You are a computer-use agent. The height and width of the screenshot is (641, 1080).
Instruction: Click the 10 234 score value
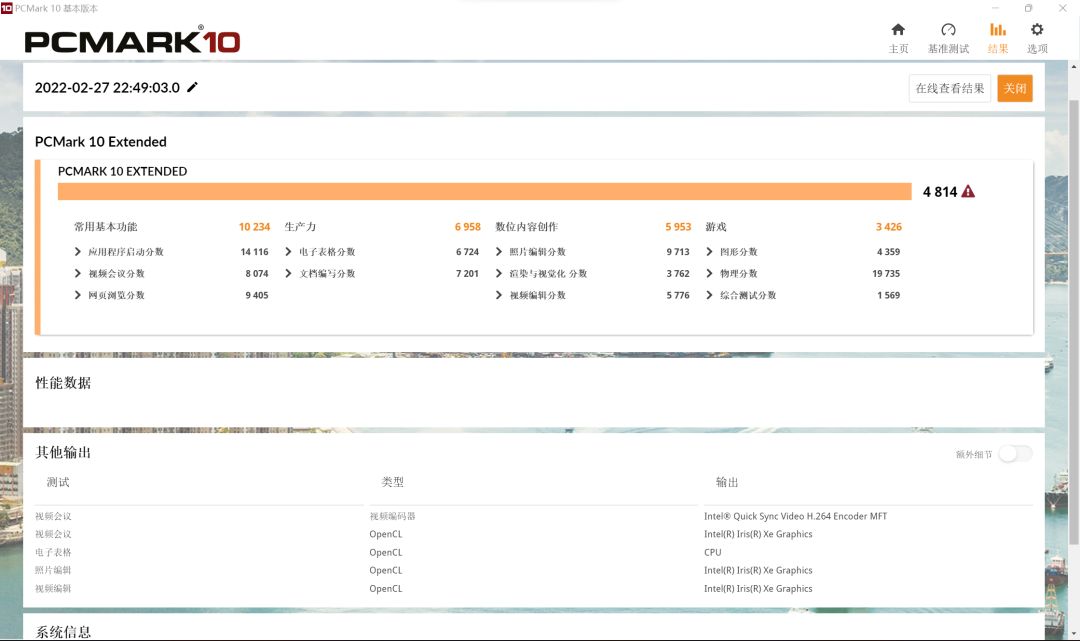coord(254,227)
